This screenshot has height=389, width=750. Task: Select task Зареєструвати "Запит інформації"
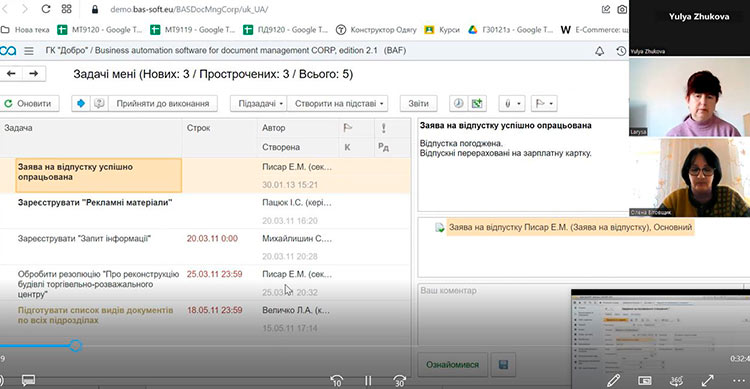tap(84, 238)
